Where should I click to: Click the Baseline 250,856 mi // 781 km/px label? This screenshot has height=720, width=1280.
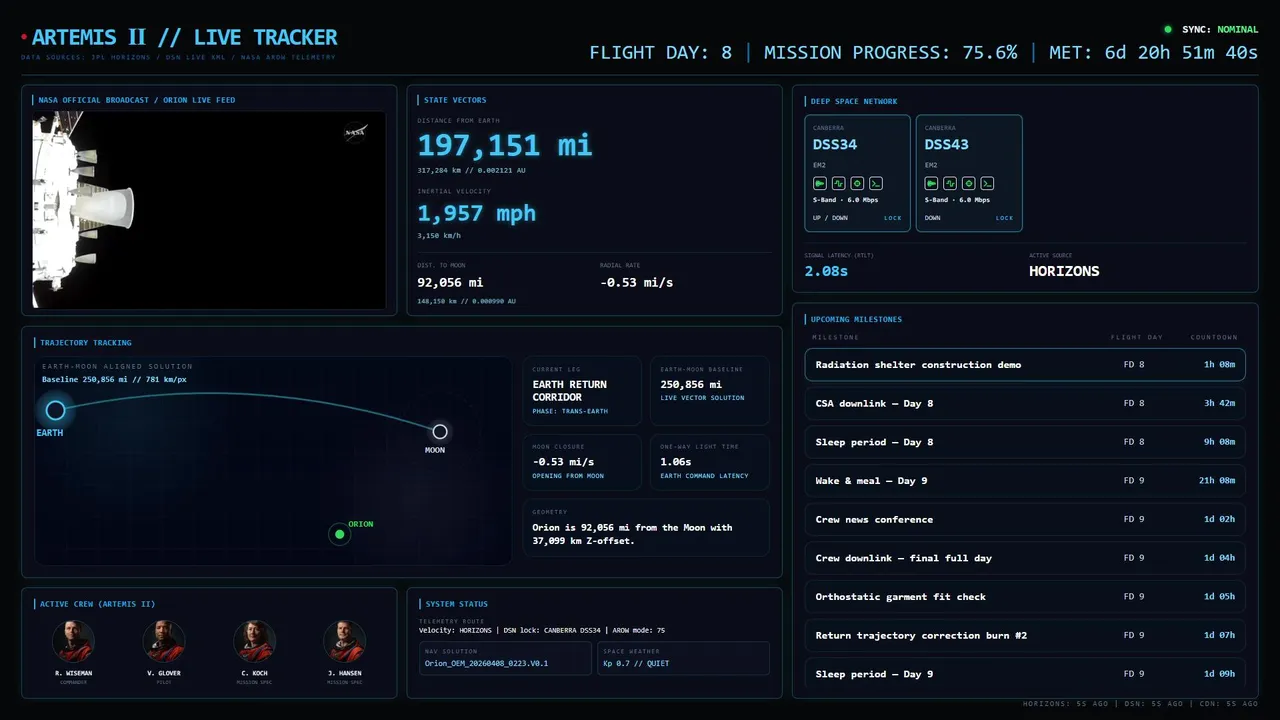coord(114,379)
